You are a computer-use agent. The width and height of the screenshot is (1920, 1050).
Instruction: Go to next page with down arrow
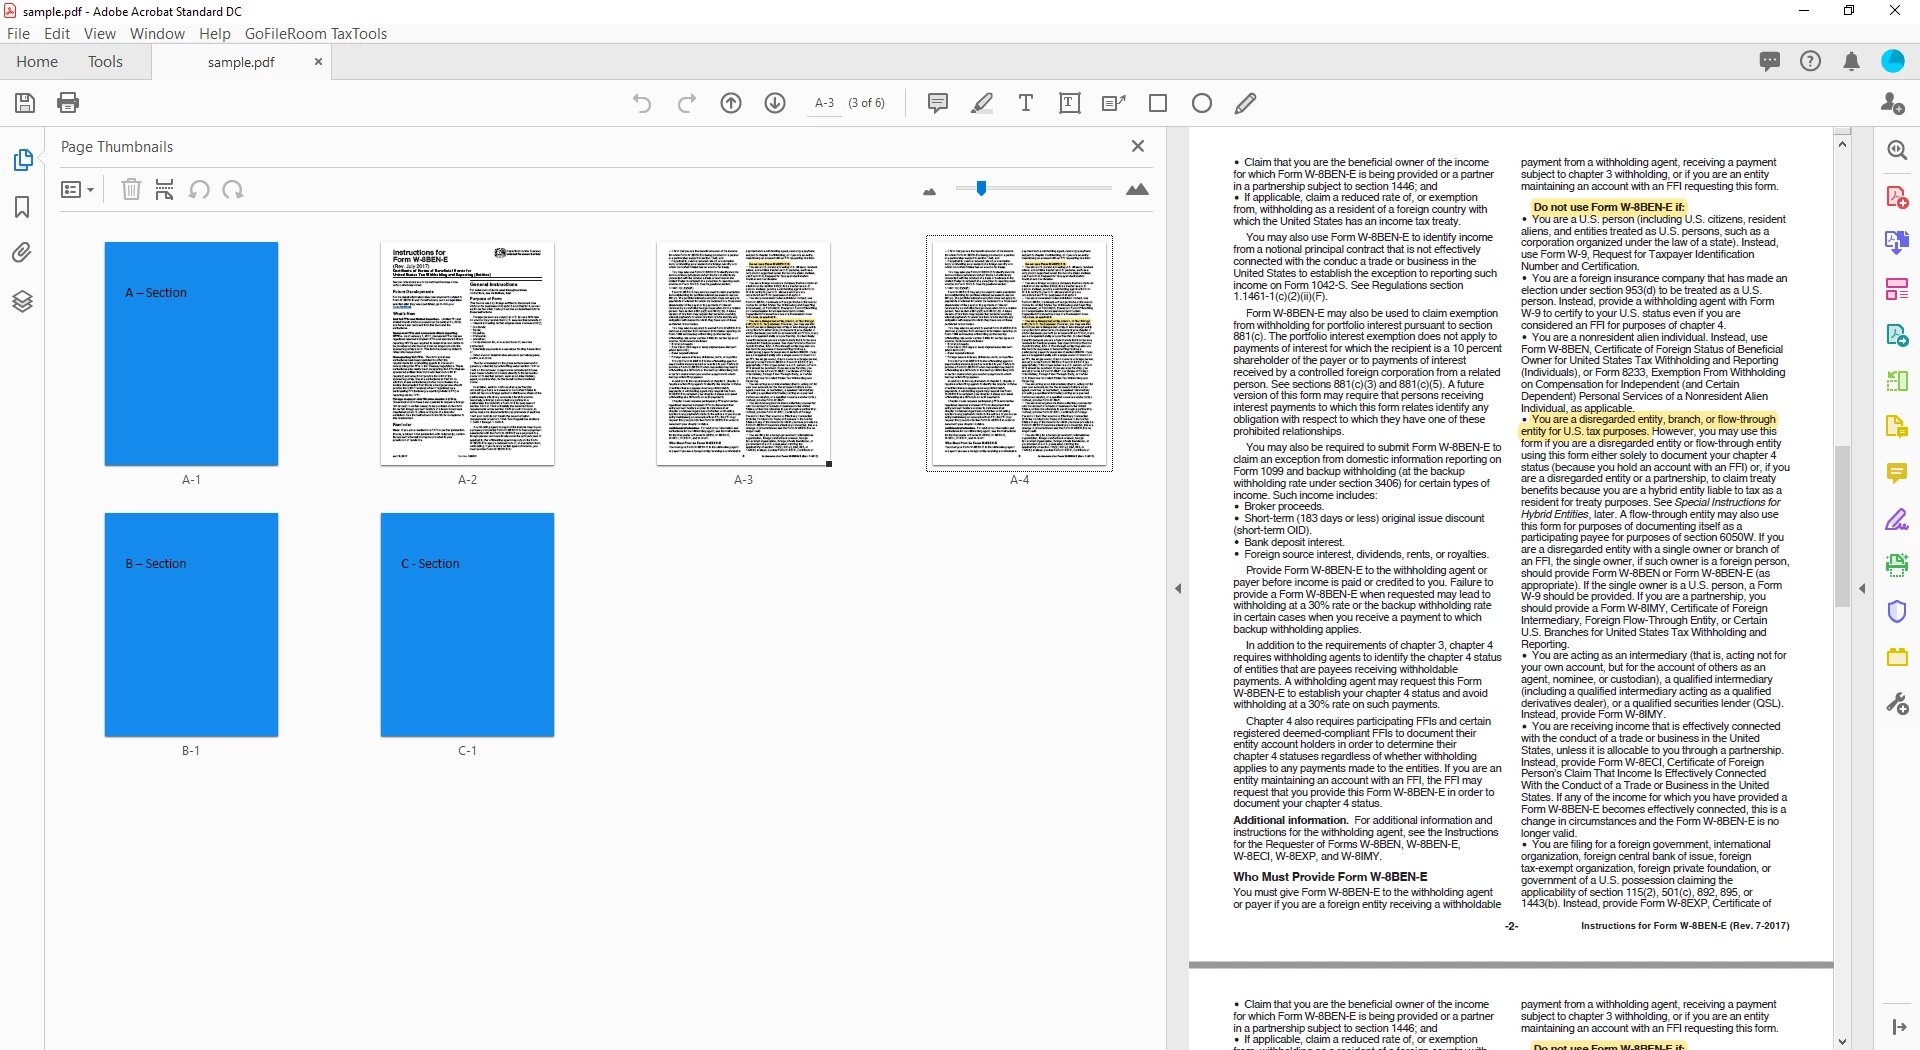tap(775, 103)
